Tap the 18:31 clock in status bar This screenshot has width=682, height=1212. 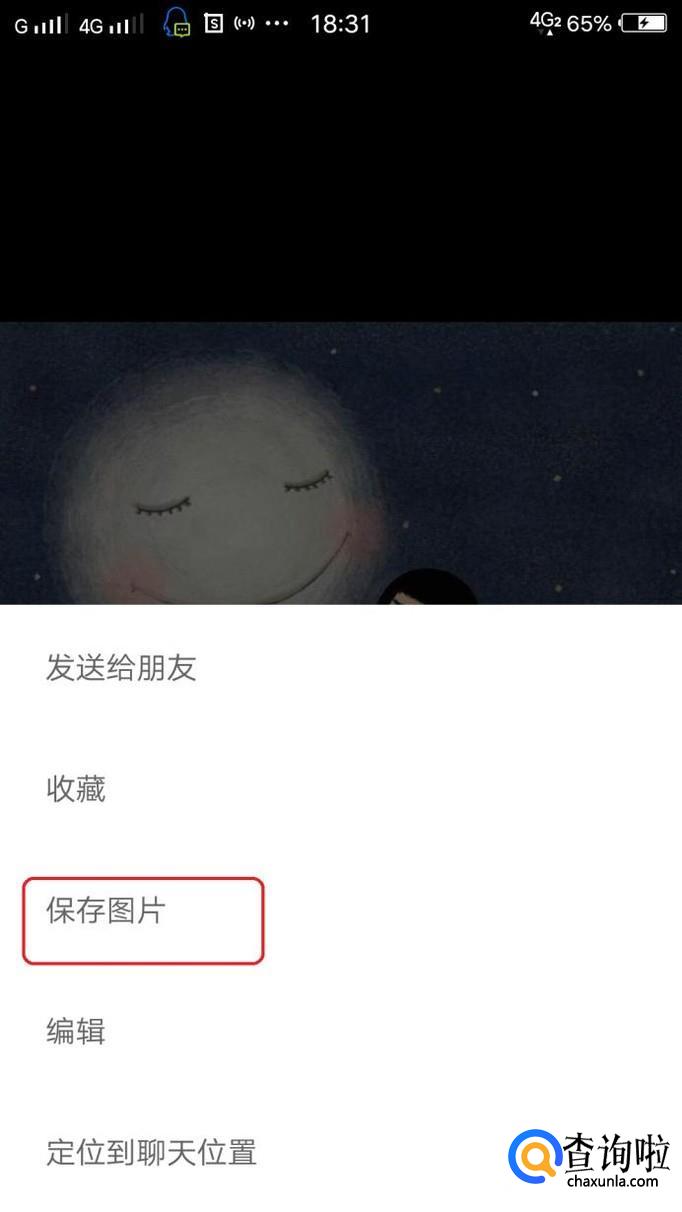click(340, 24)
